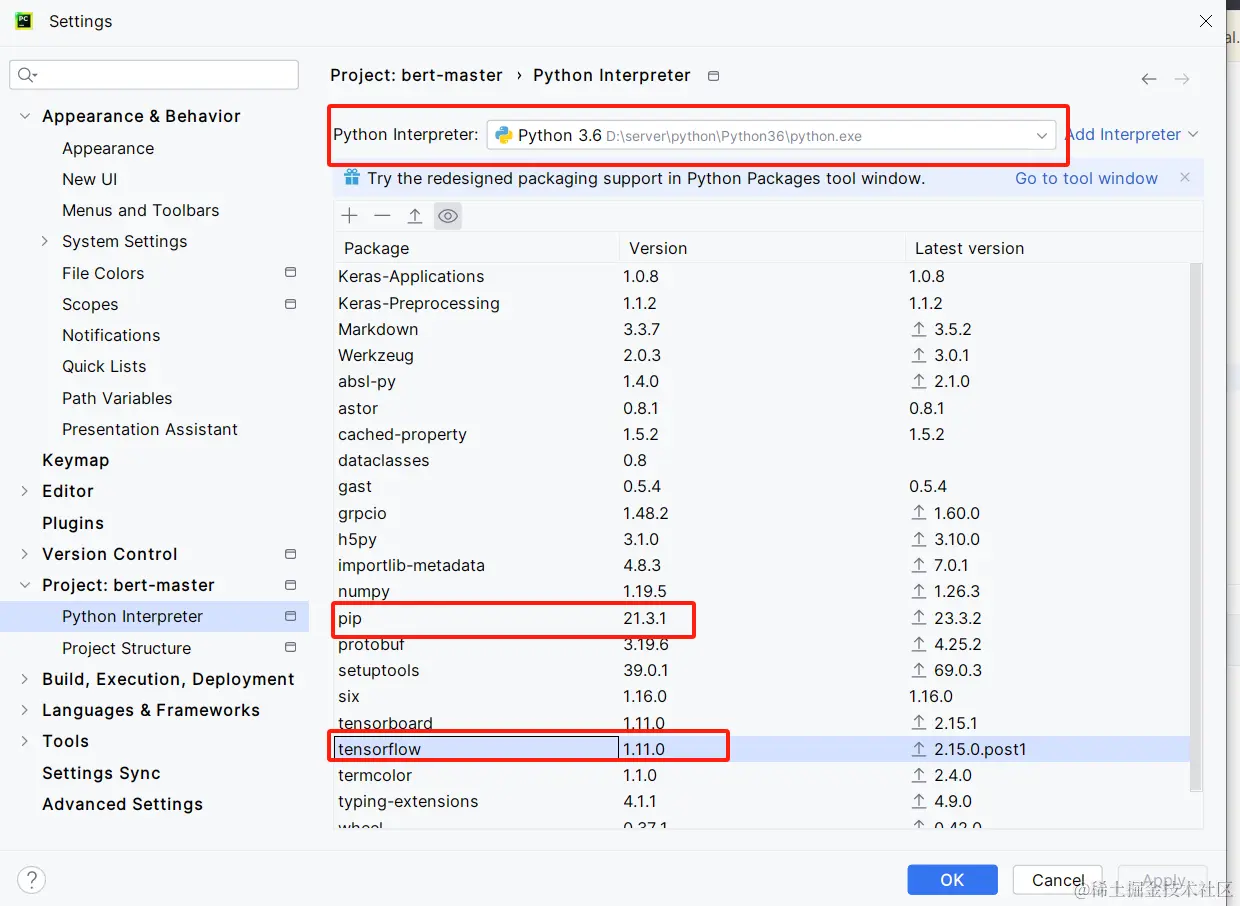Click the install package plus icon
The height and width of the screenshot is (906, 1240).
pos(349,216)
